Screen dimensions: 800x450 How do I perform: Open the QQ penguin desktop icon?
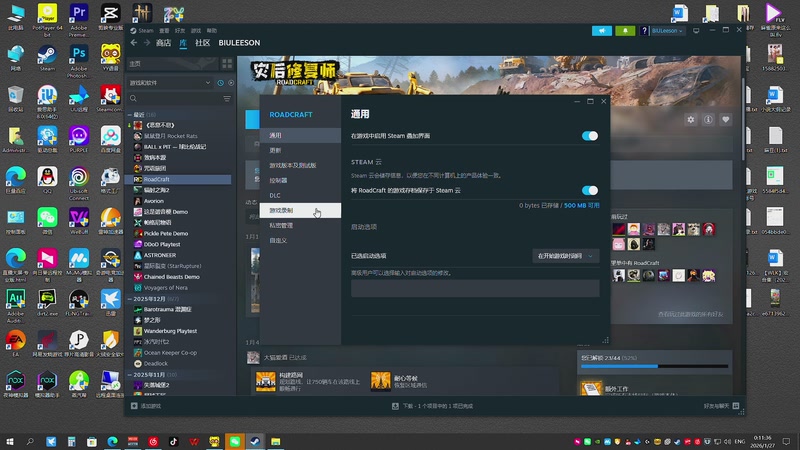pos(47,180)
